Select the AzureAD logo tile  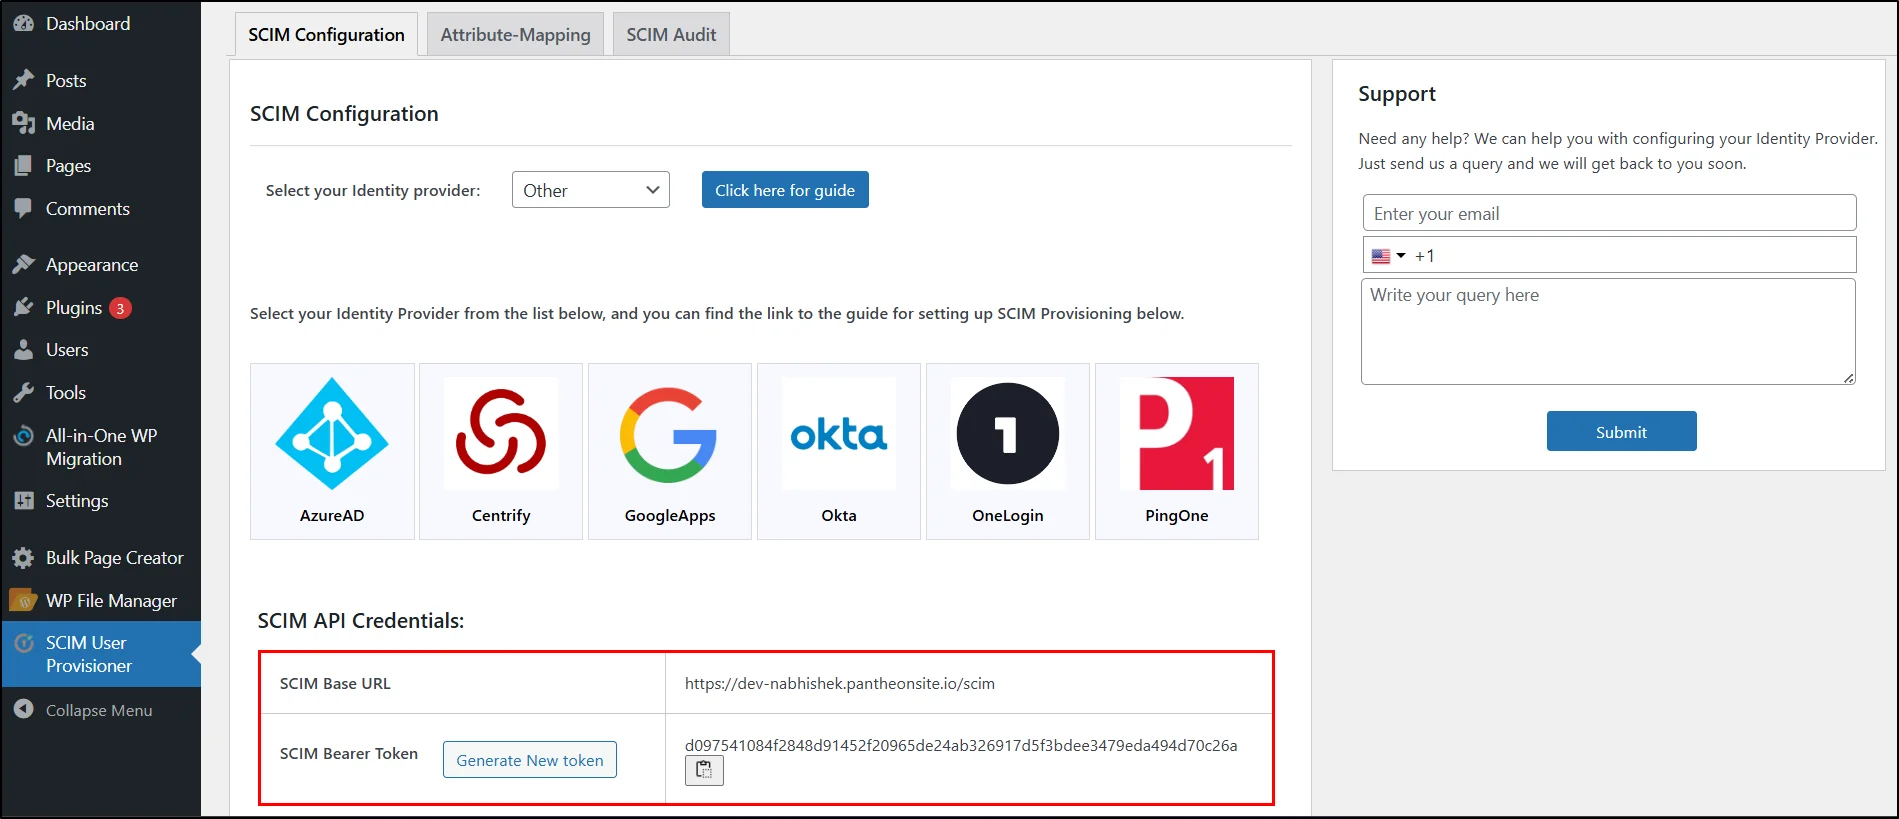click(x=332, y=451)
